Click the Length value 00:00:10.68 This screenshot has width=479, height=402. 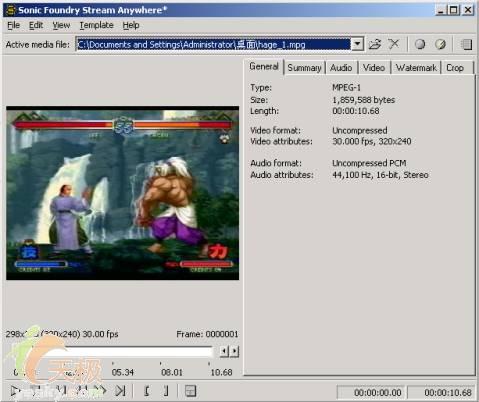point(356,111)
